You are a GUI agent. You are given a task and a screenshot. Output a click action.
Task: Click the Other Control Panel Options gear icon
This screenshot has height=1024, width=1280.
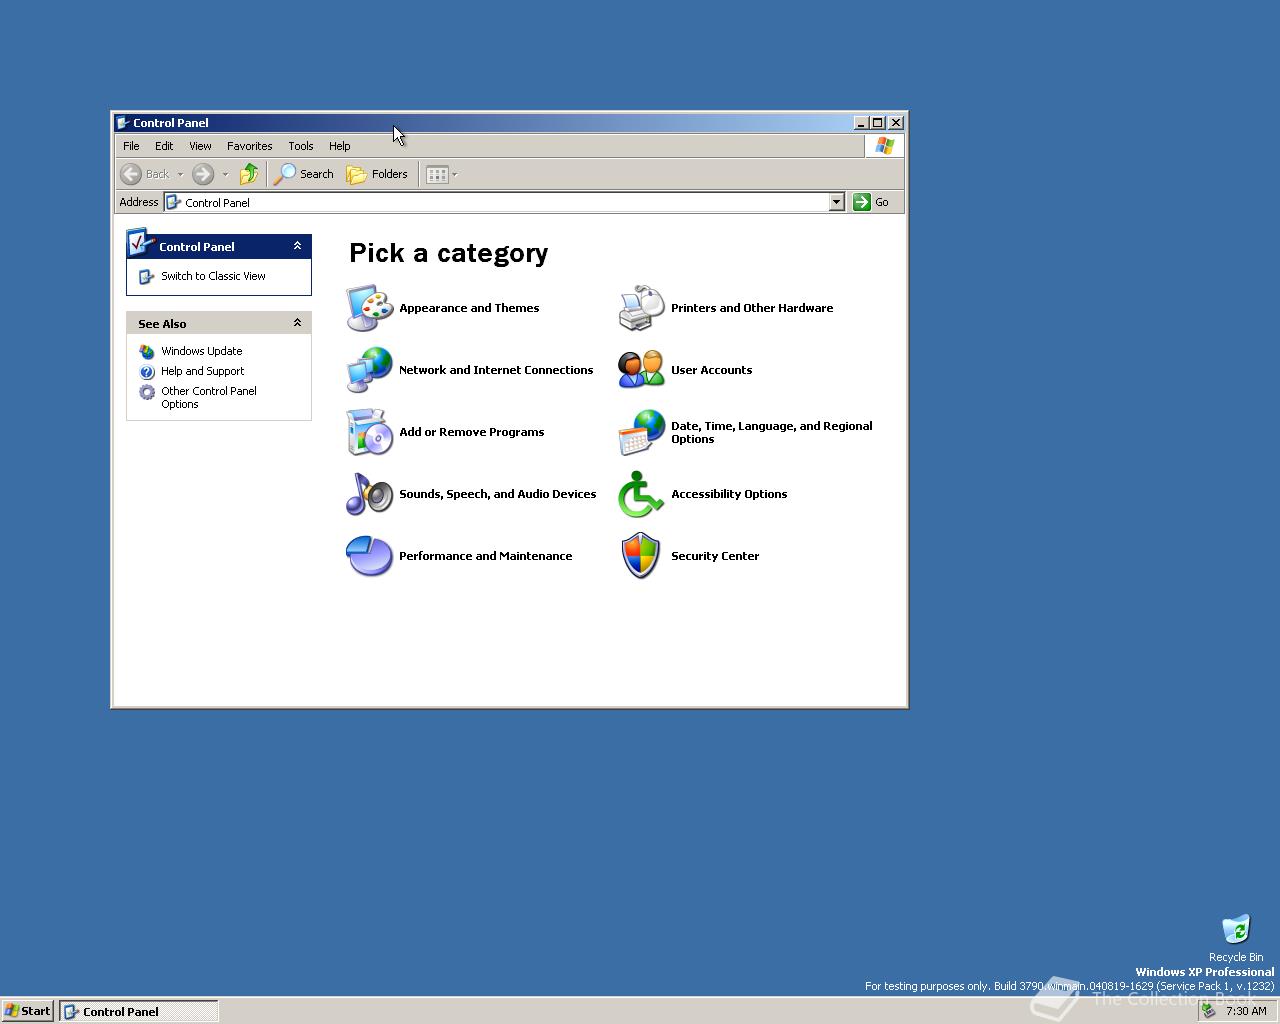click(147, 392)
